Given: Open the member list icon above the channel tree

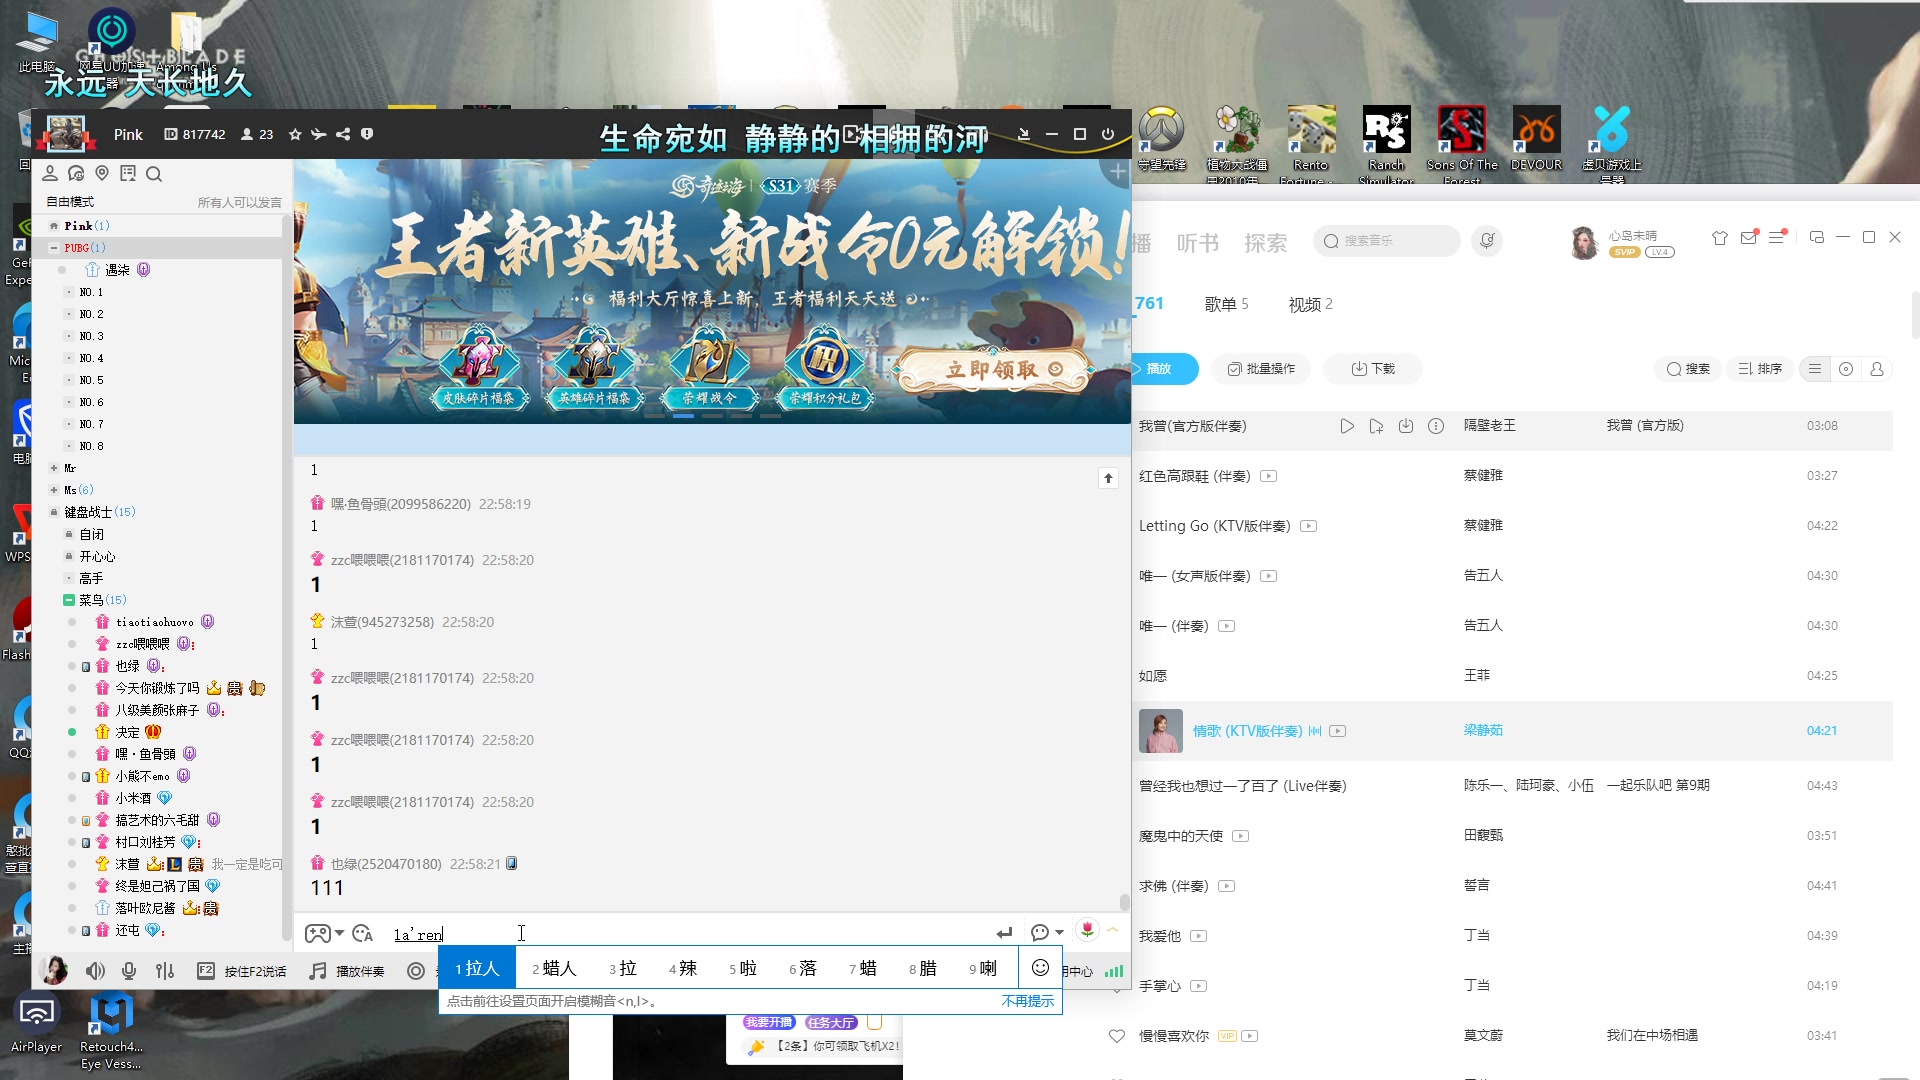Looking at the screenshot, I should pos(50,174).
